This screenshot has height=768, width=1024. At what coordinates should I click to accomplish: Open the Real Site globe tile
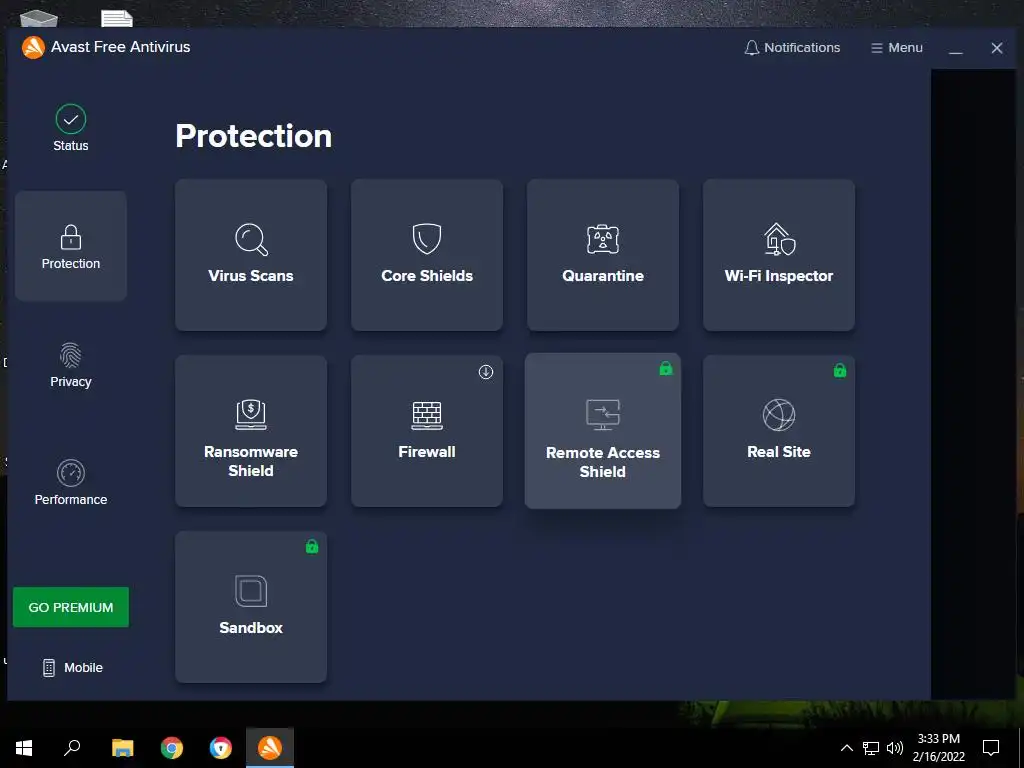pyautogui.click(x=779, y=431)
